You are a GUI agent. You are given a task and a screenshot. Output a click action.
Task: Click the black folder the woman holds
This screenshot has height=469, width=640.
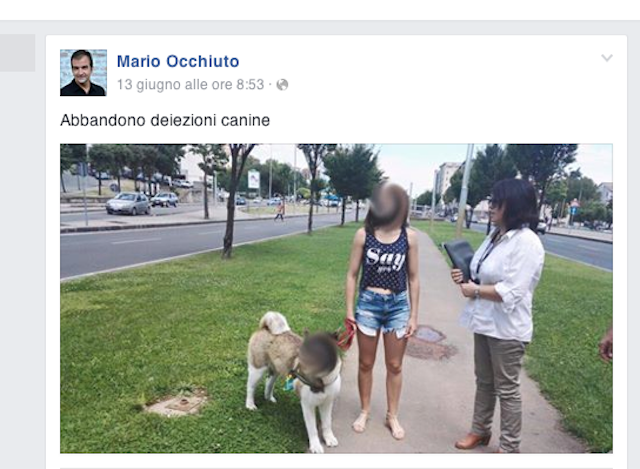459,258
